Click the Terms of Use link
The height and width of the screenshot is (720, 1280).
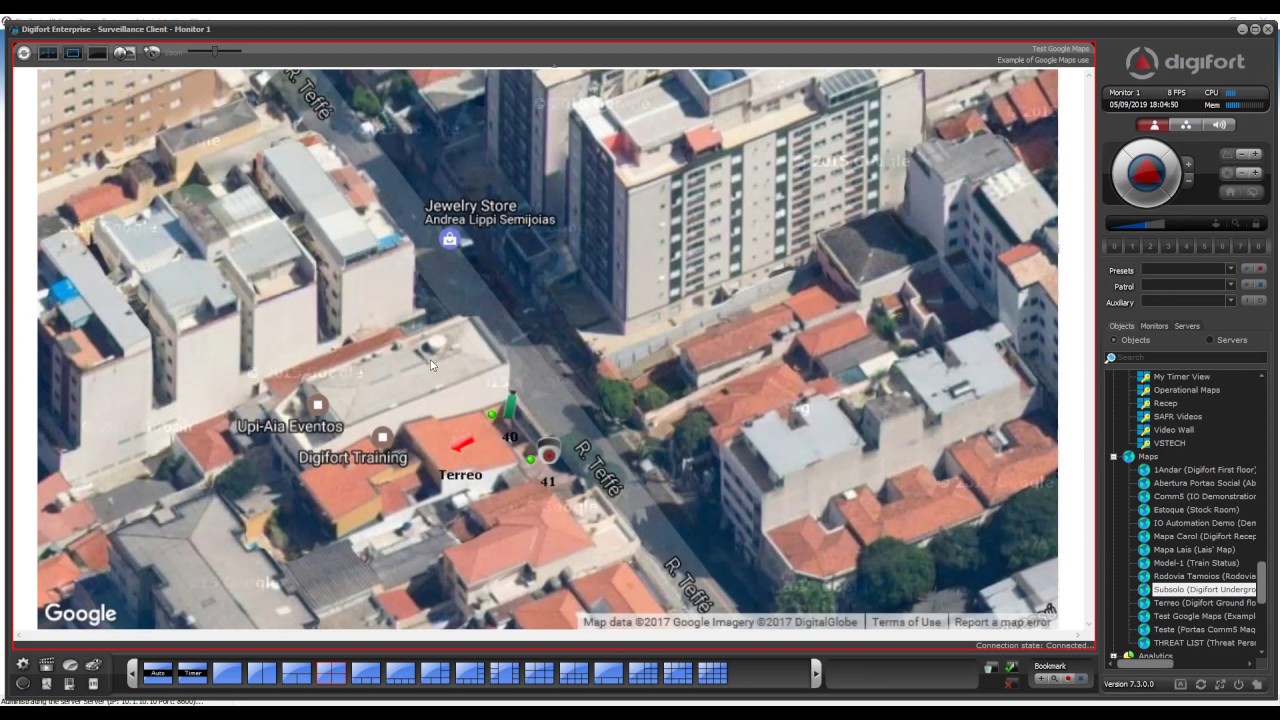click(x=906, y=622)
